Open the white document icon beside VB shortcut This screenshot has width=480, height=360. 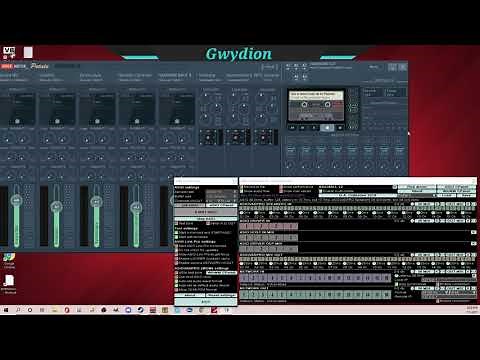click(x=28, y=52)
